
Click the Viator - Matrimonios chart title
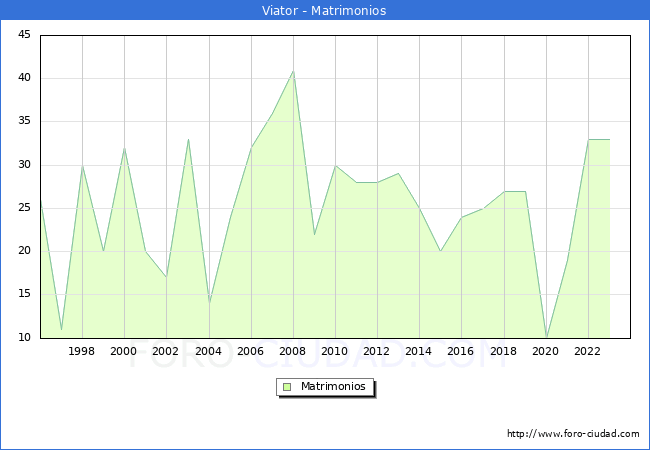pos(324,10)
